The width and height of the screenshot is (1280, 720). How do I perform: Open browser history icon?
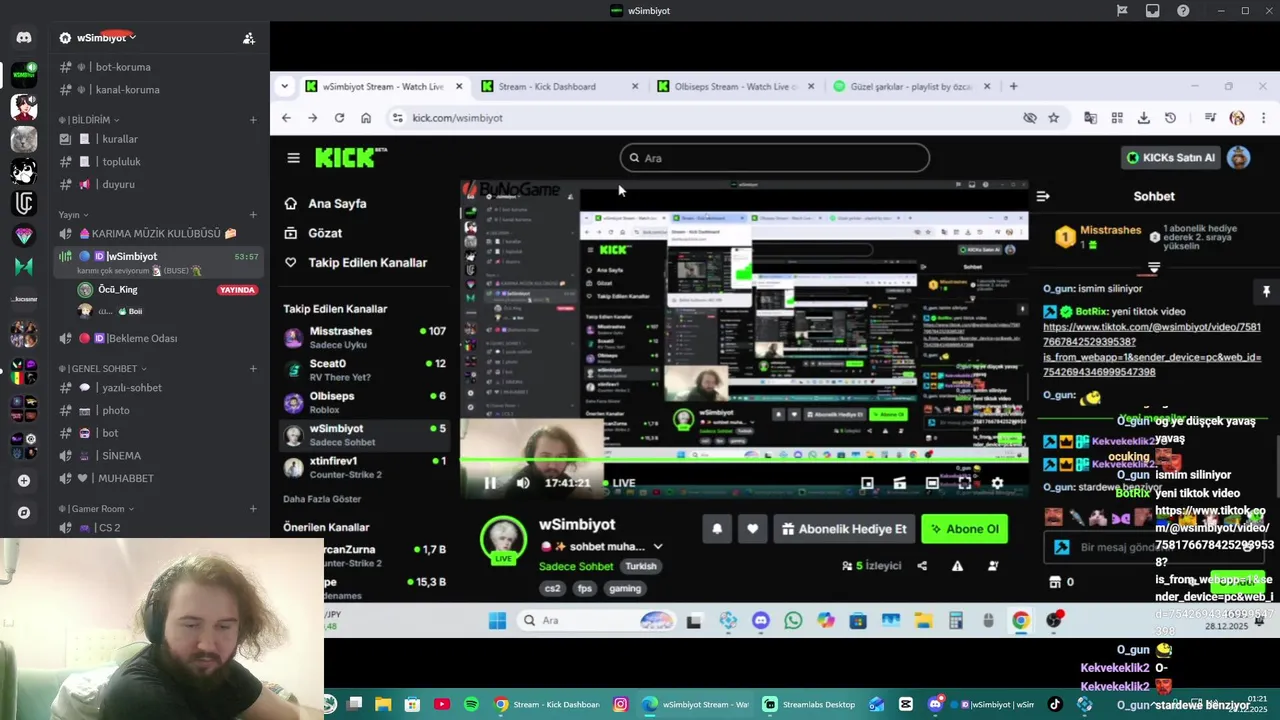tap(1170, 118)
